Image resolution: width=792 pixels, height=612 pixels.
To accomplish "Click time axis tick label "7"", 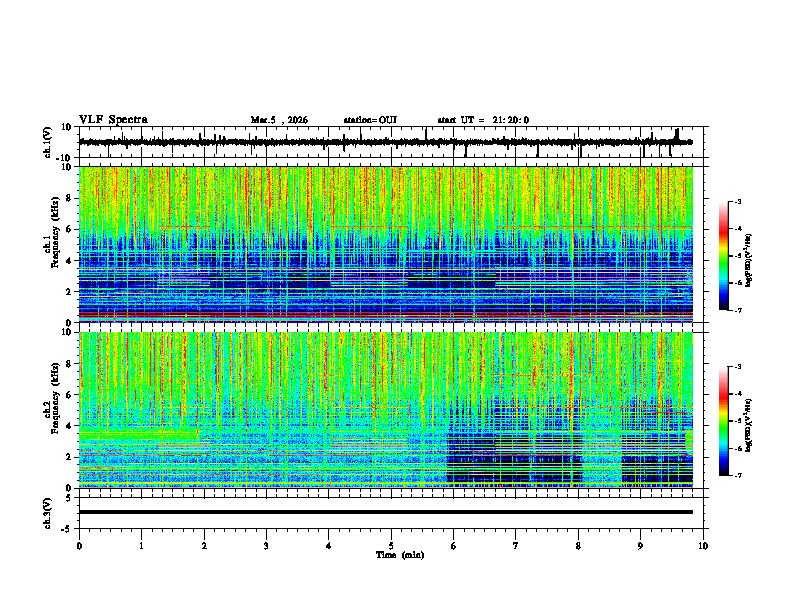I will tap(516, 546).
